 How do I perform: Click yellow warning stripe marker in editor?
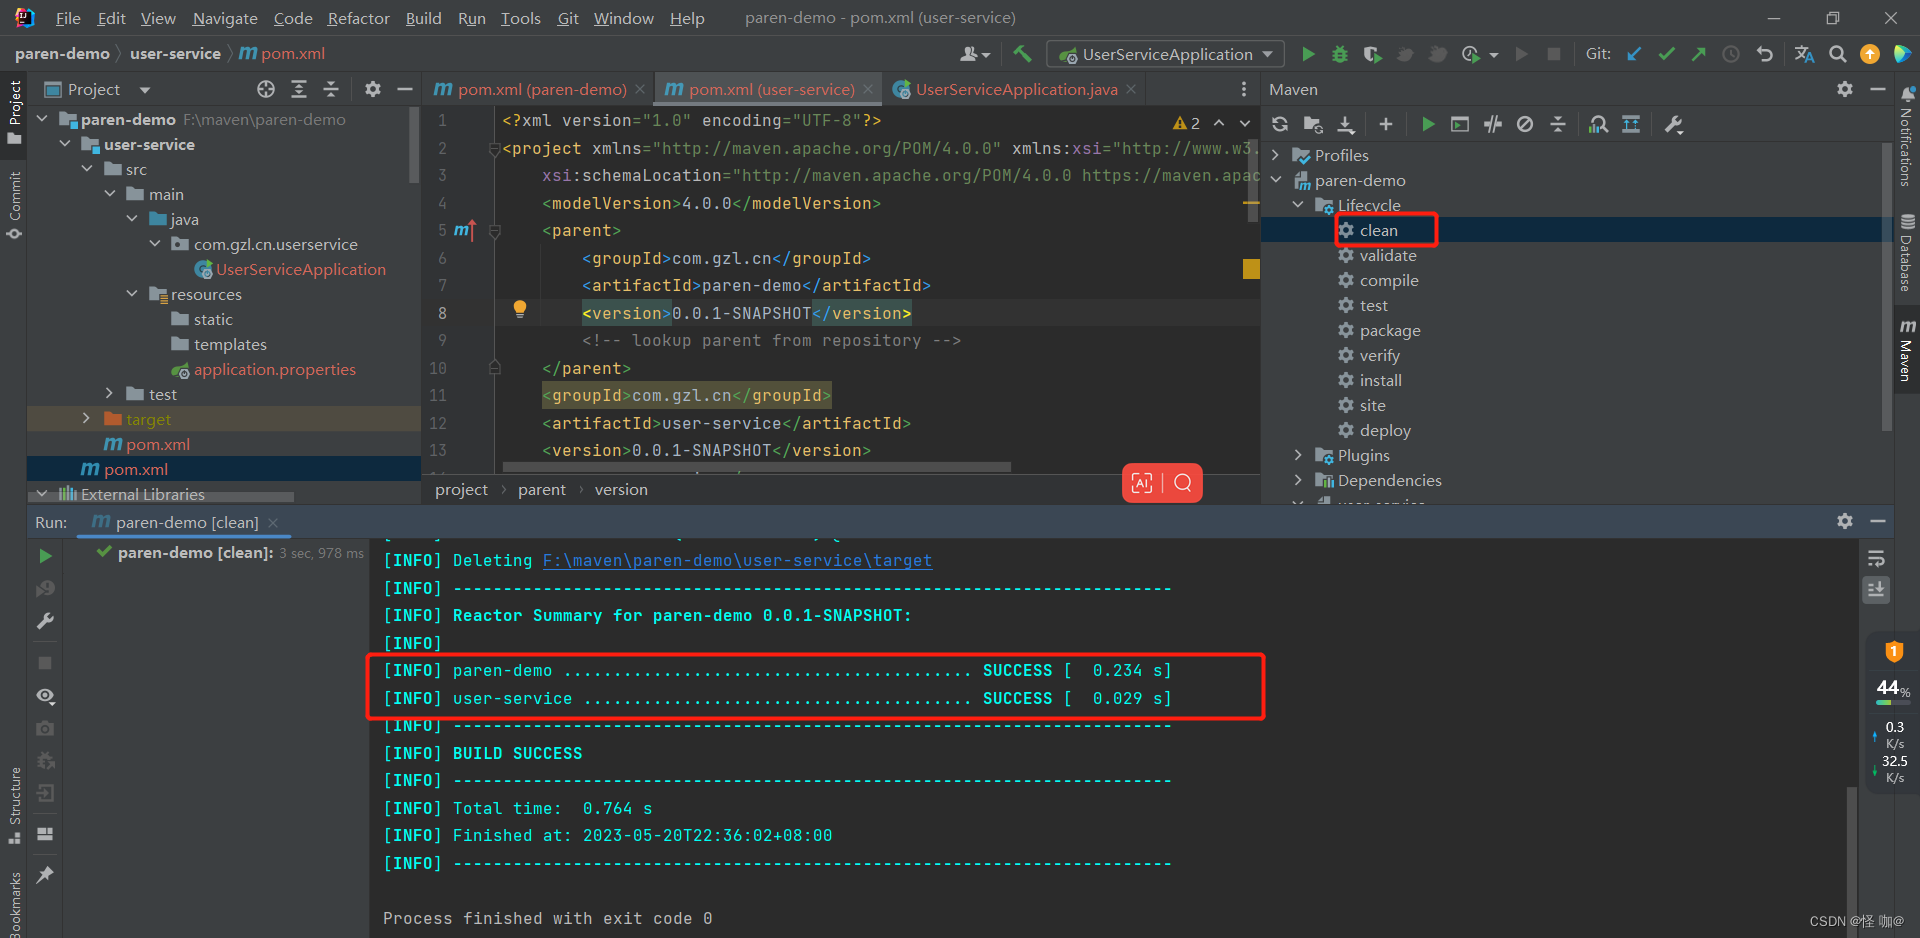pos(1251,268)
